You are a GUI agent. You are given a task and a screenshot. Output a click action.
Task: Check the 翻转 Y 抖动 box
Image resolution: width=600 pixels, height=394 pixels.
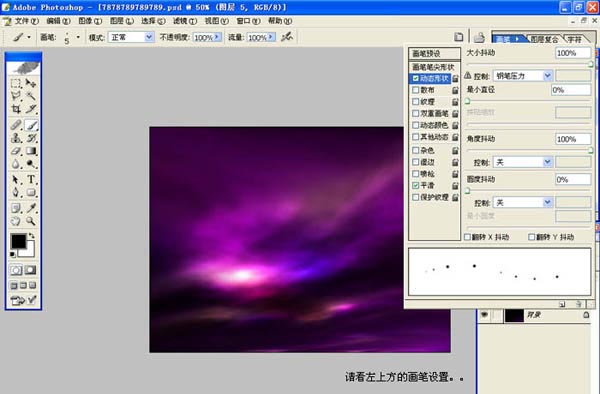(532, 237)
